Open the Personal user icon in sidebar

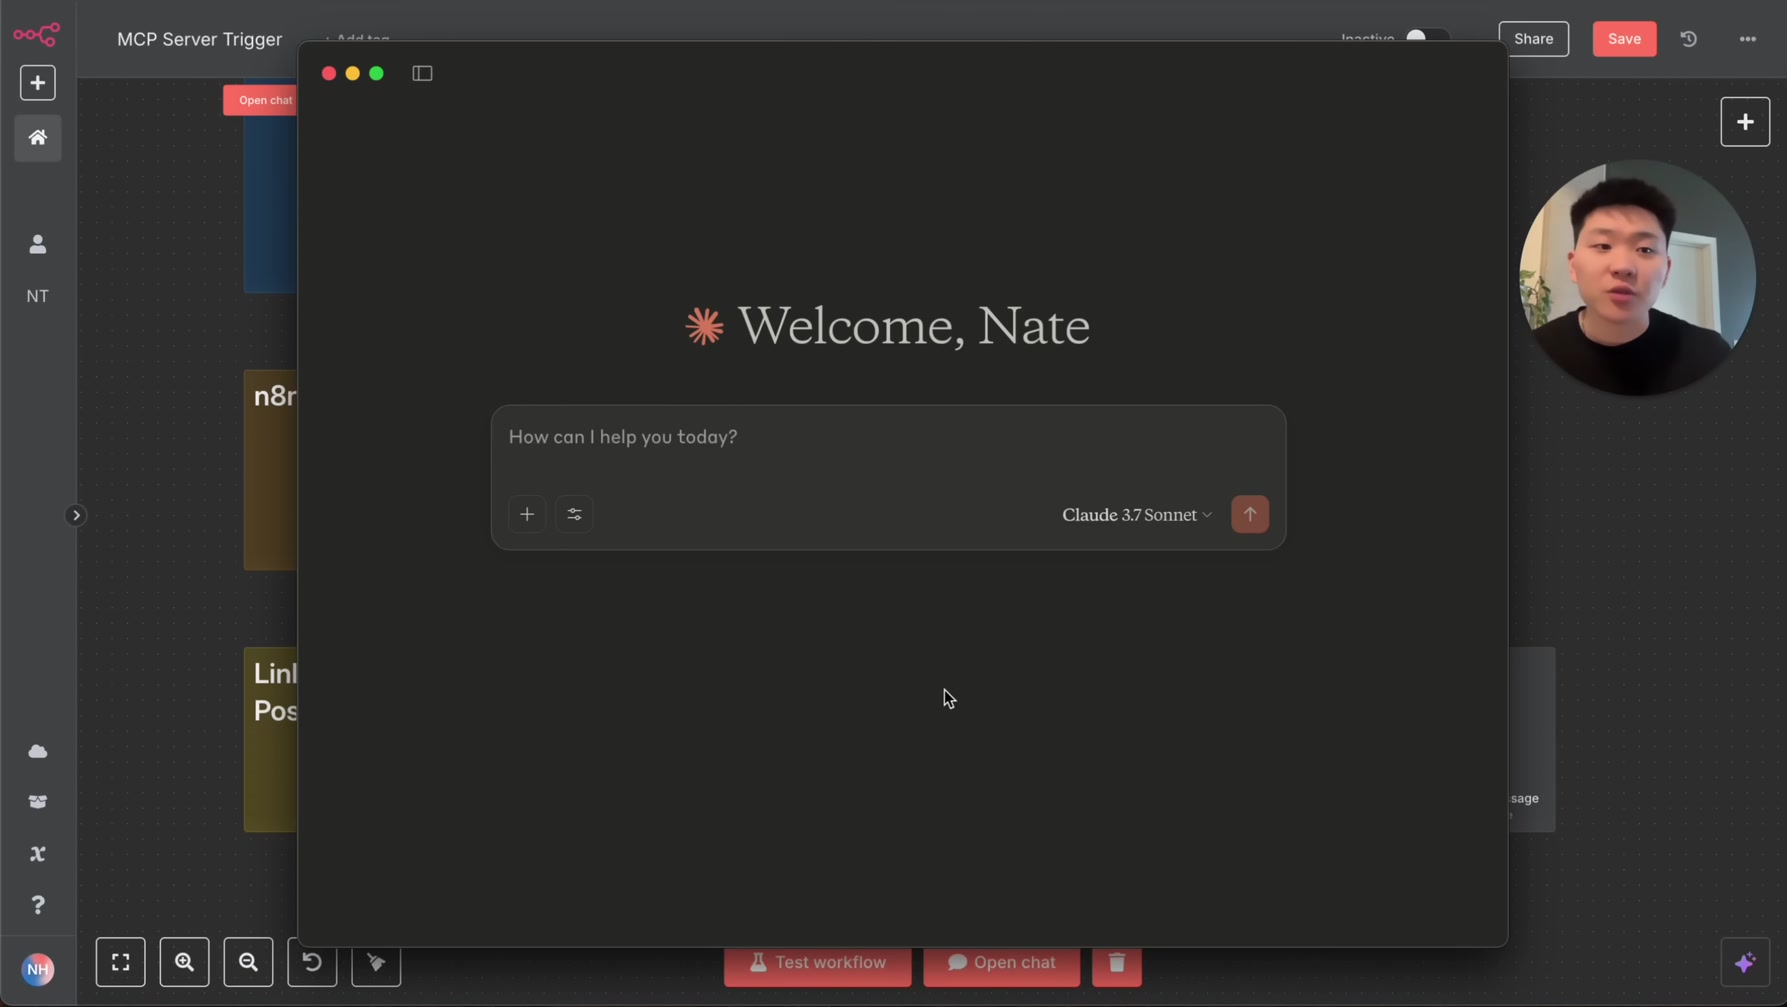[38, 244]
